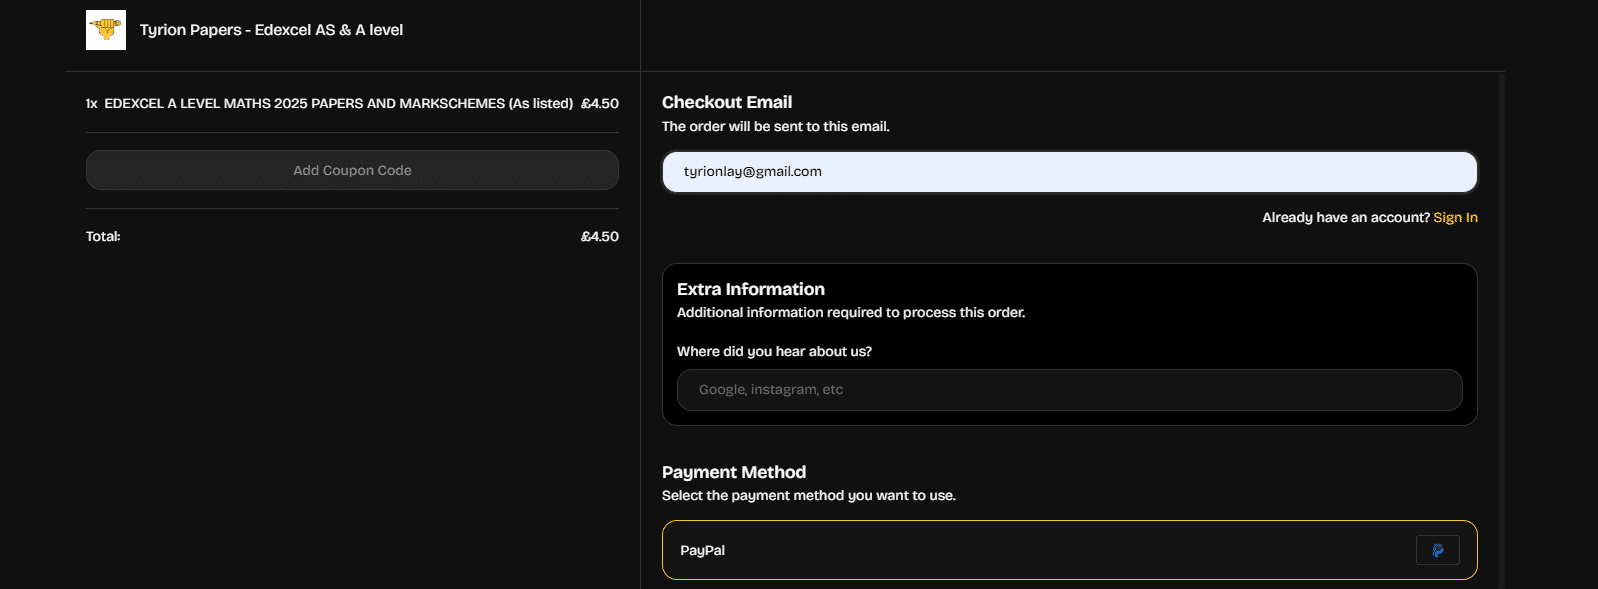Image resolution: width=1598 pixels, height=589 pixels.
Task: Click the "Already have an account?" text
Action: pos(1345,217)
